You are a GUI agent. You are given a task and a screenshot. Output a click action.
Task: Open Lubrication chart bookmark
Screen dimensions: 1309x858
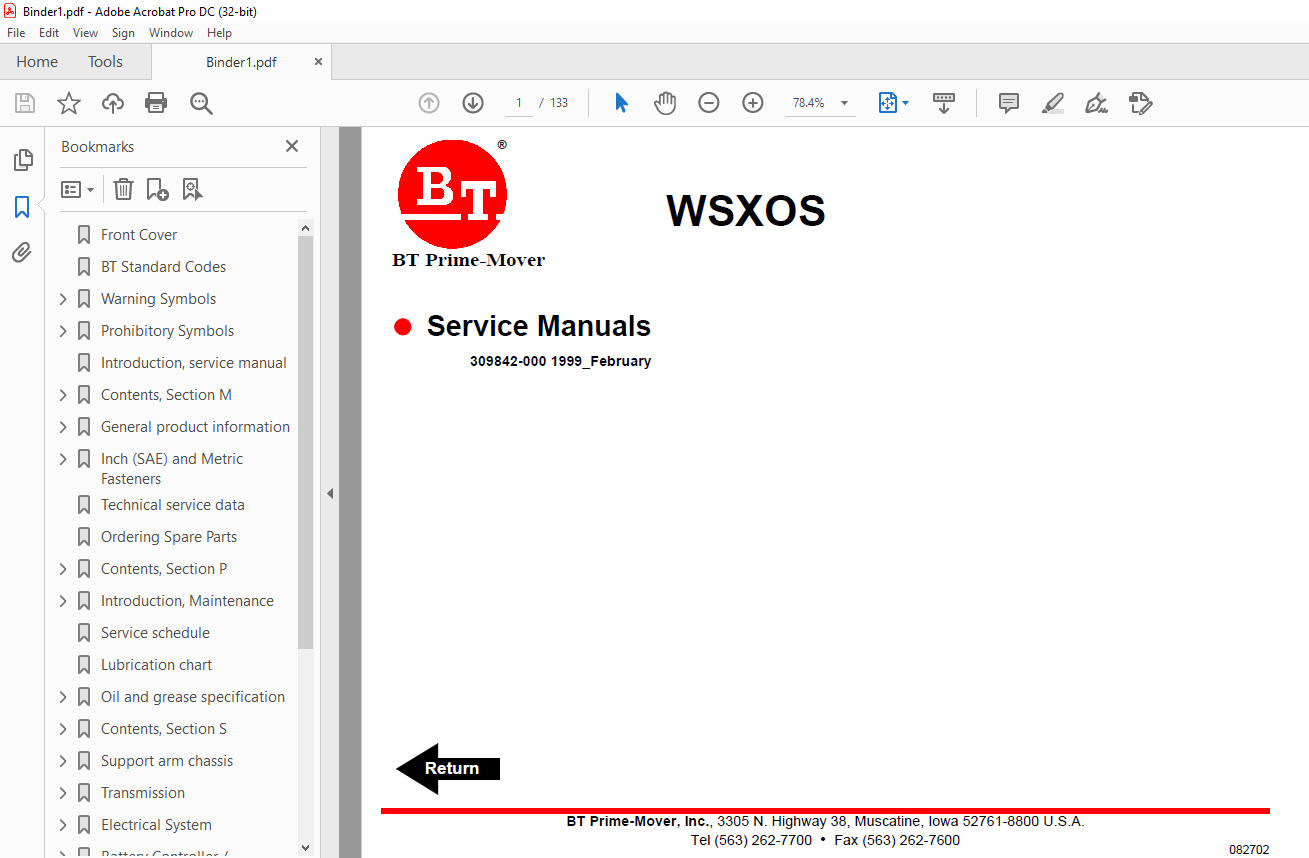coord(156,665)
